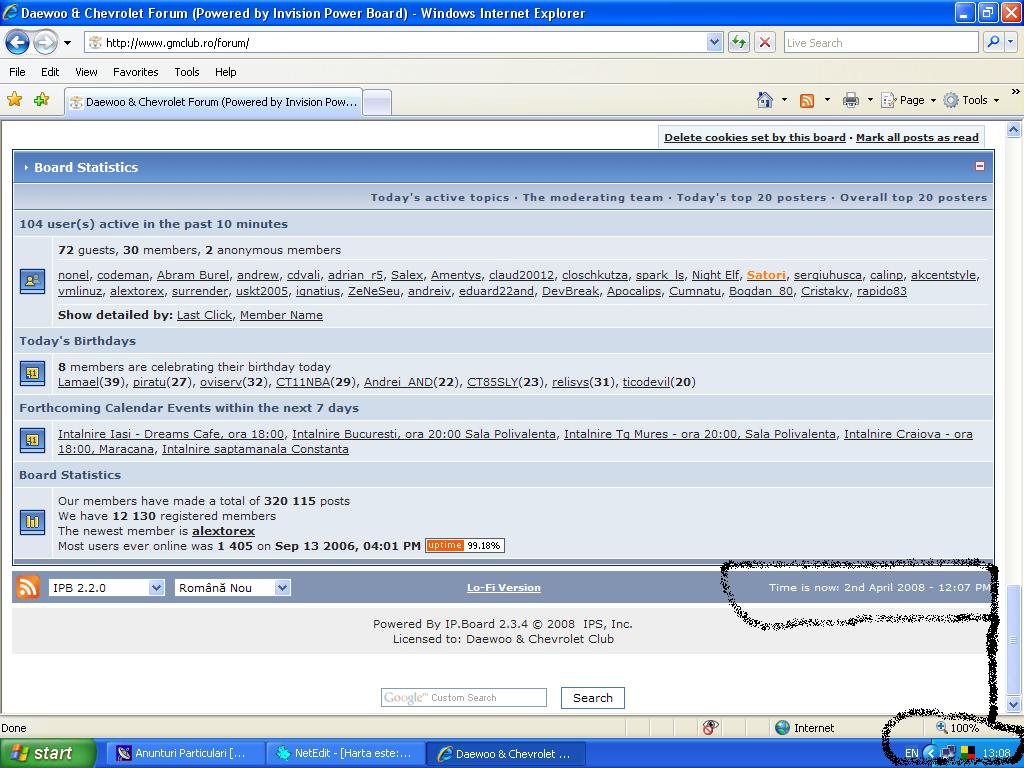Open the File menu

pyautogui.click(x=18, y=72)
